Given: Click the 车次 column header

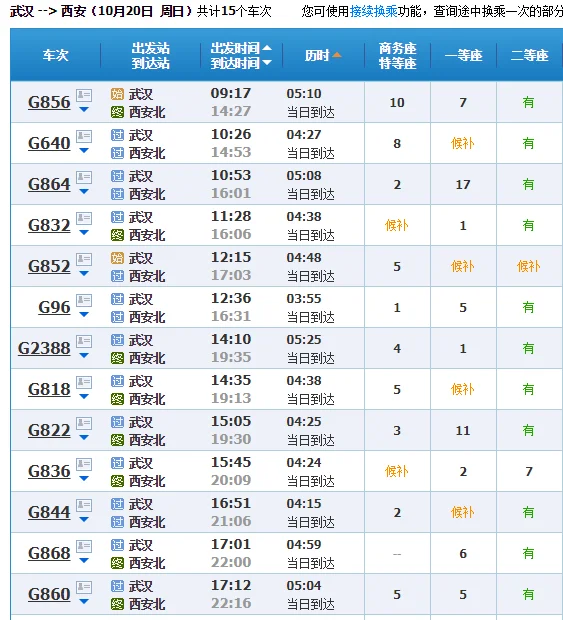Looking at the screenshot, I should point(56,55).
